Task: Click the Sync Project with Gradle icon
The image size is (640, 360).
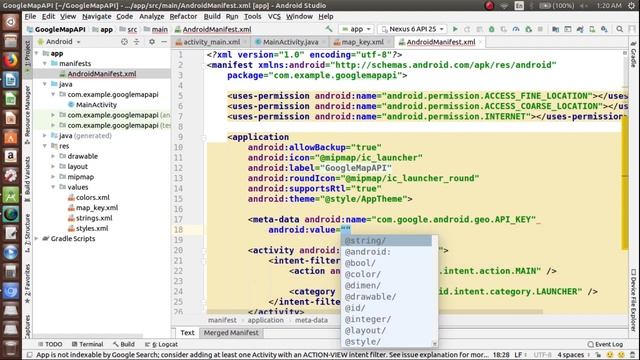Action: point(580,29)
